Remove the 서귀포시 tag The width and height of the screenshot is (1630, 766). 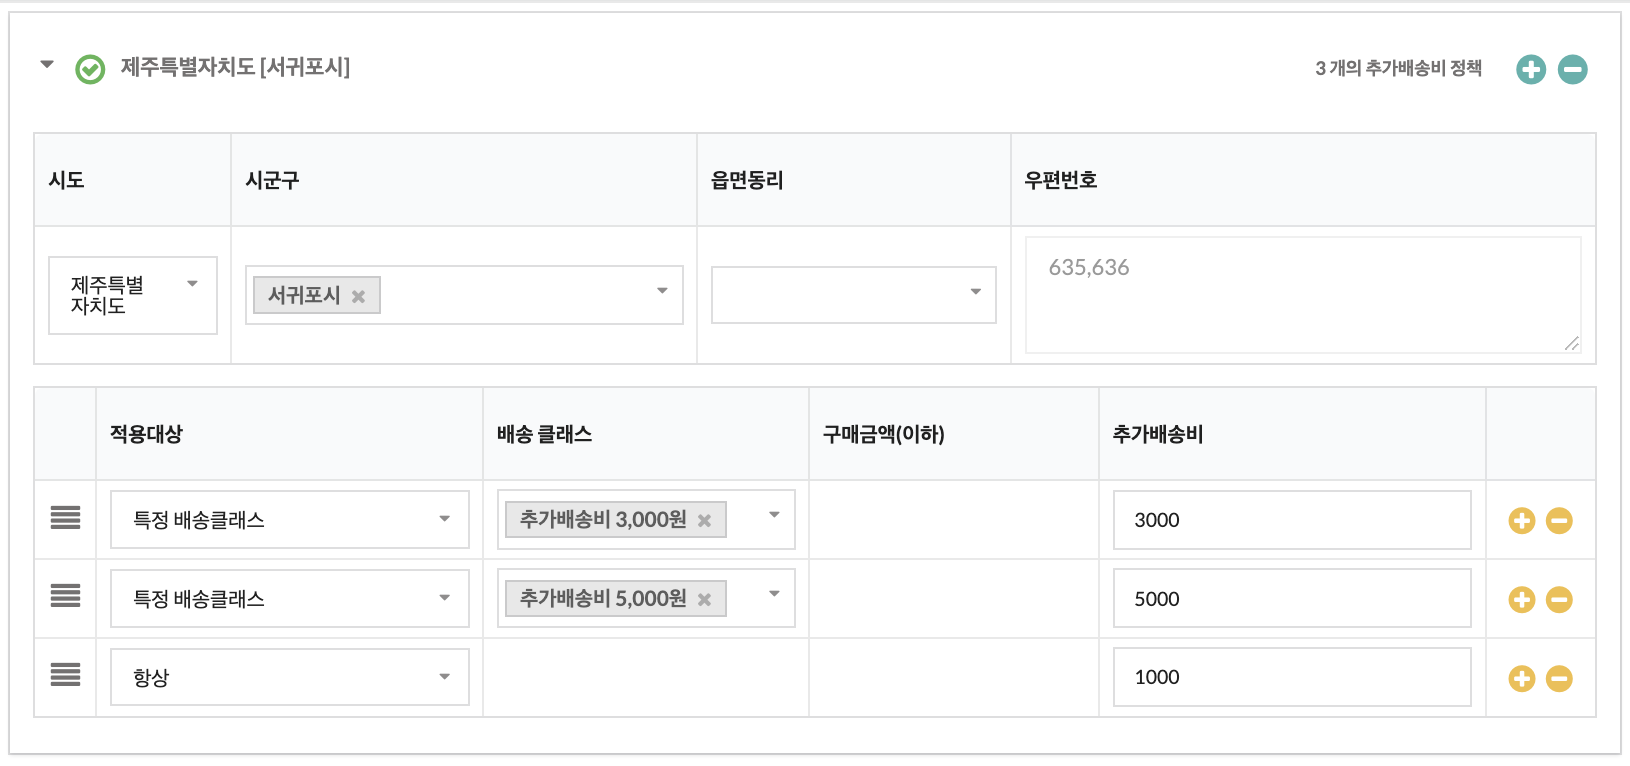pos(358,296)
